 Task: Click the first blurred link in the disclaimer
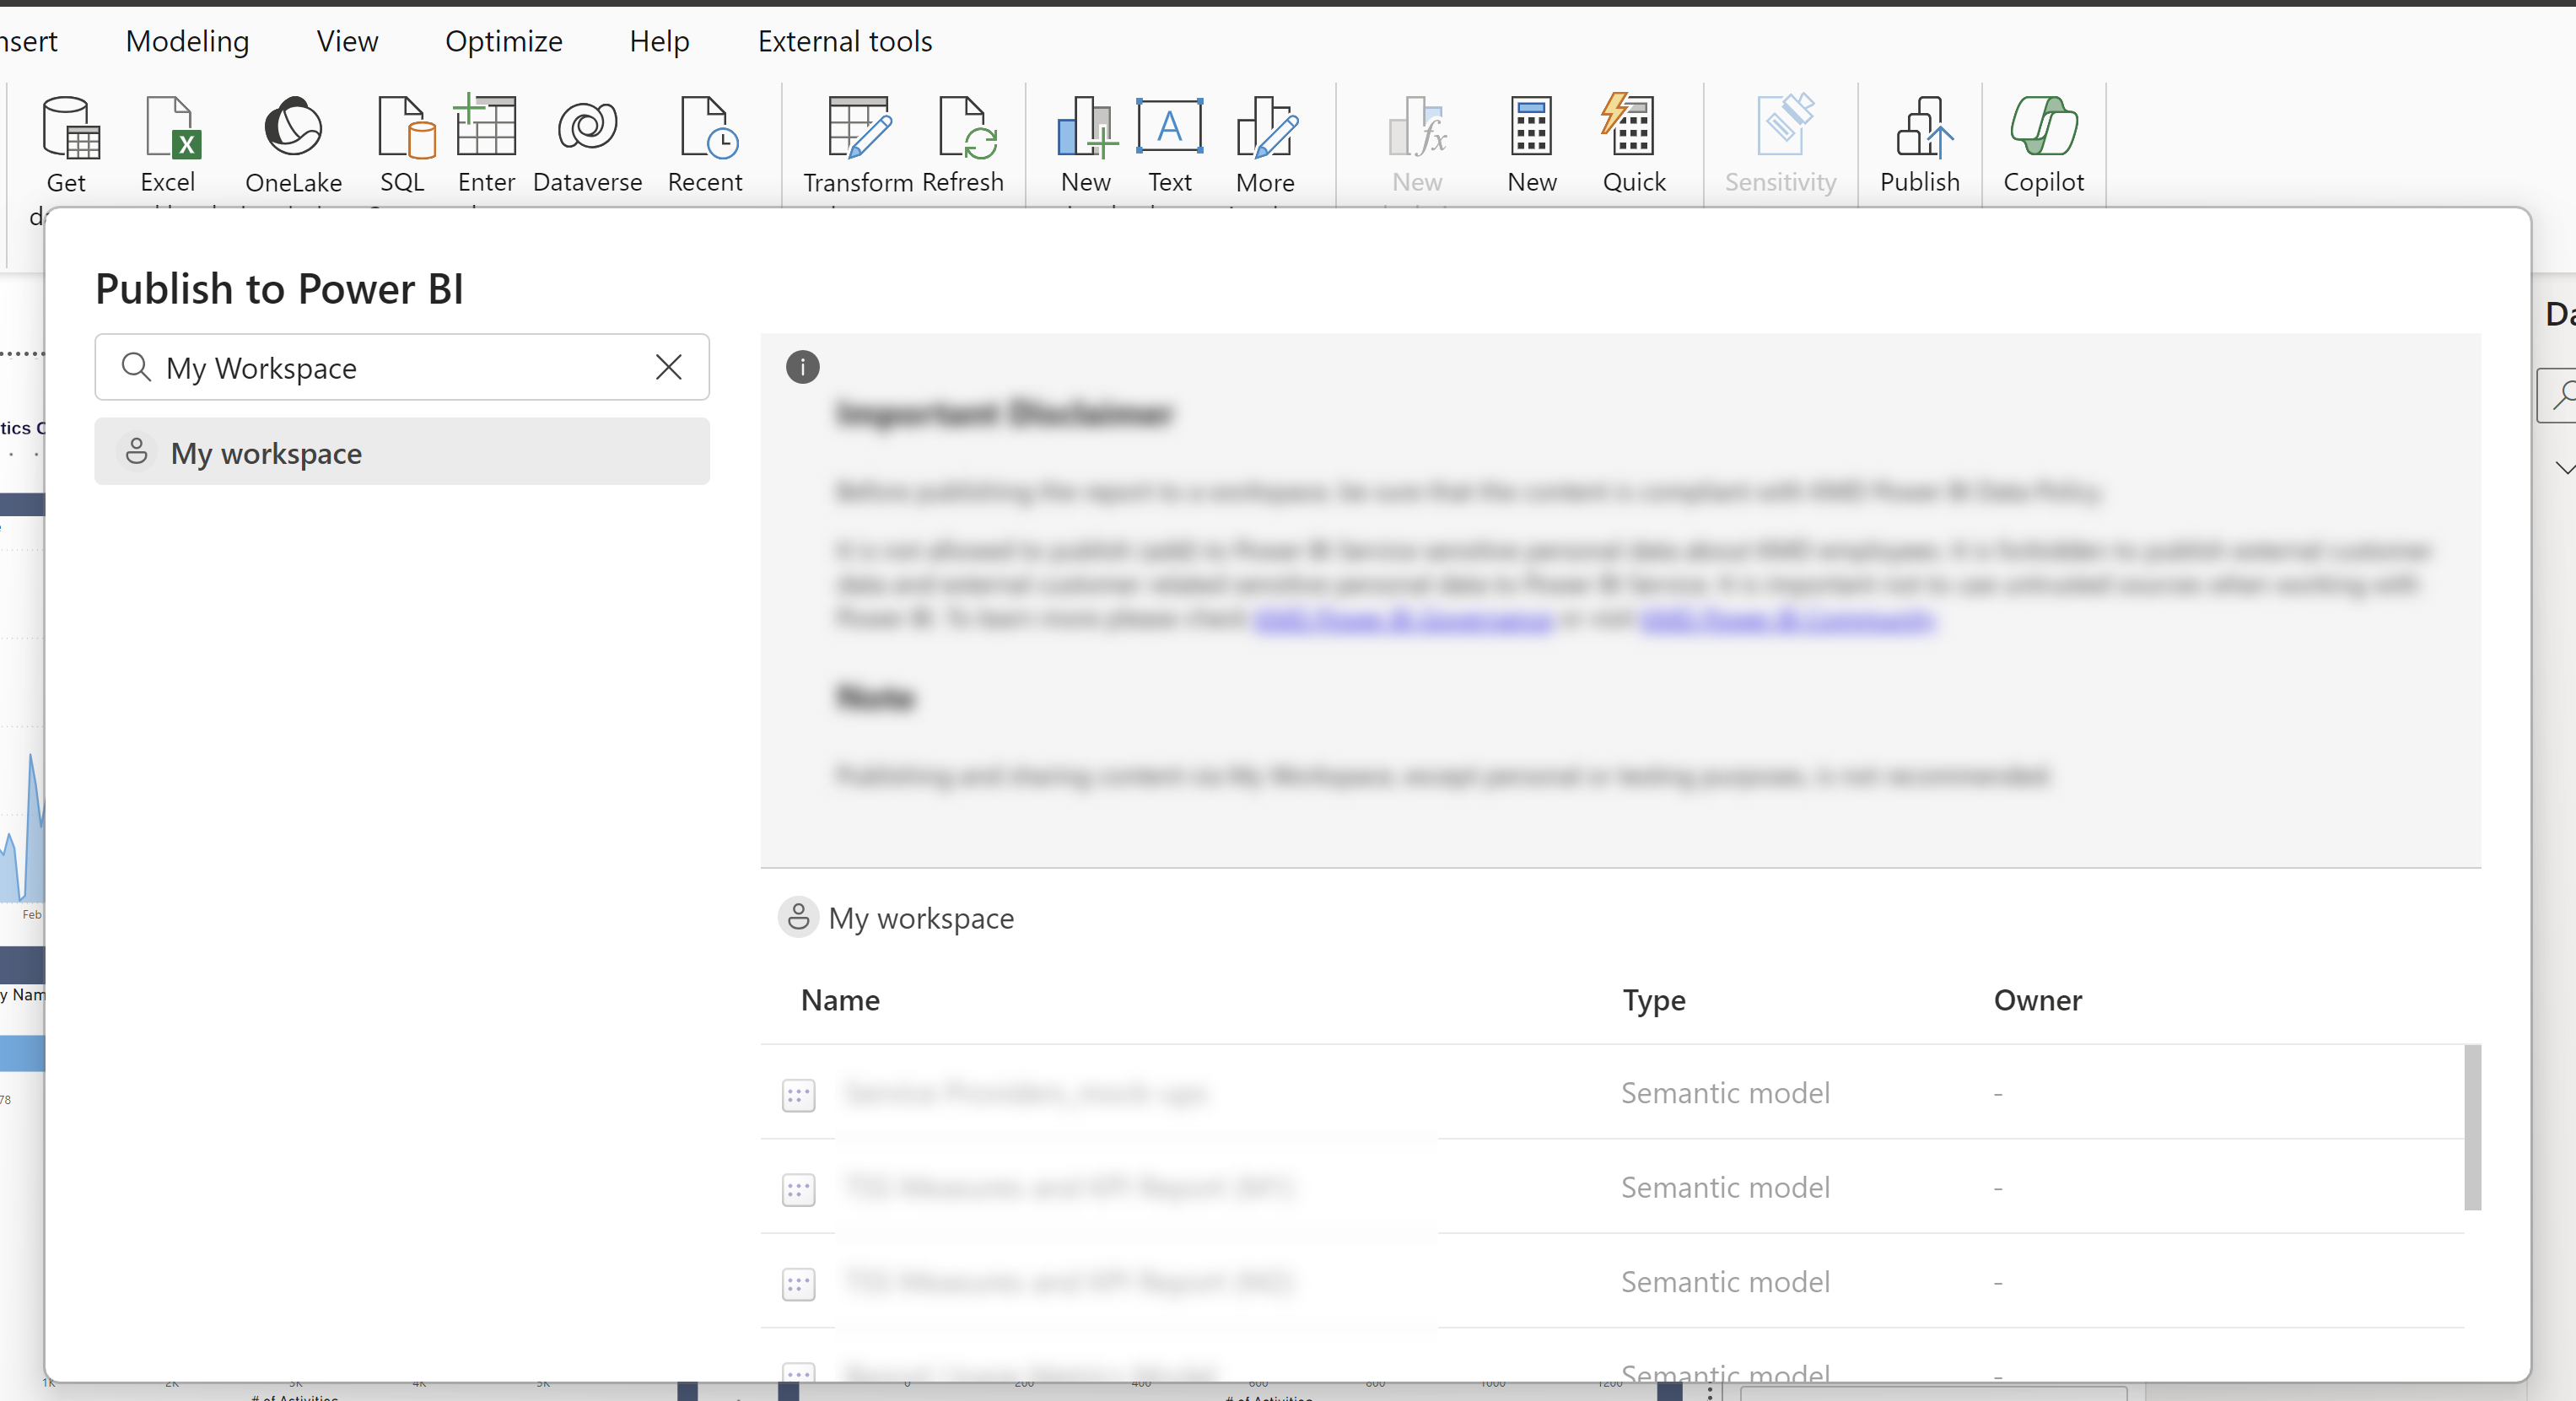click(1403, 620)
